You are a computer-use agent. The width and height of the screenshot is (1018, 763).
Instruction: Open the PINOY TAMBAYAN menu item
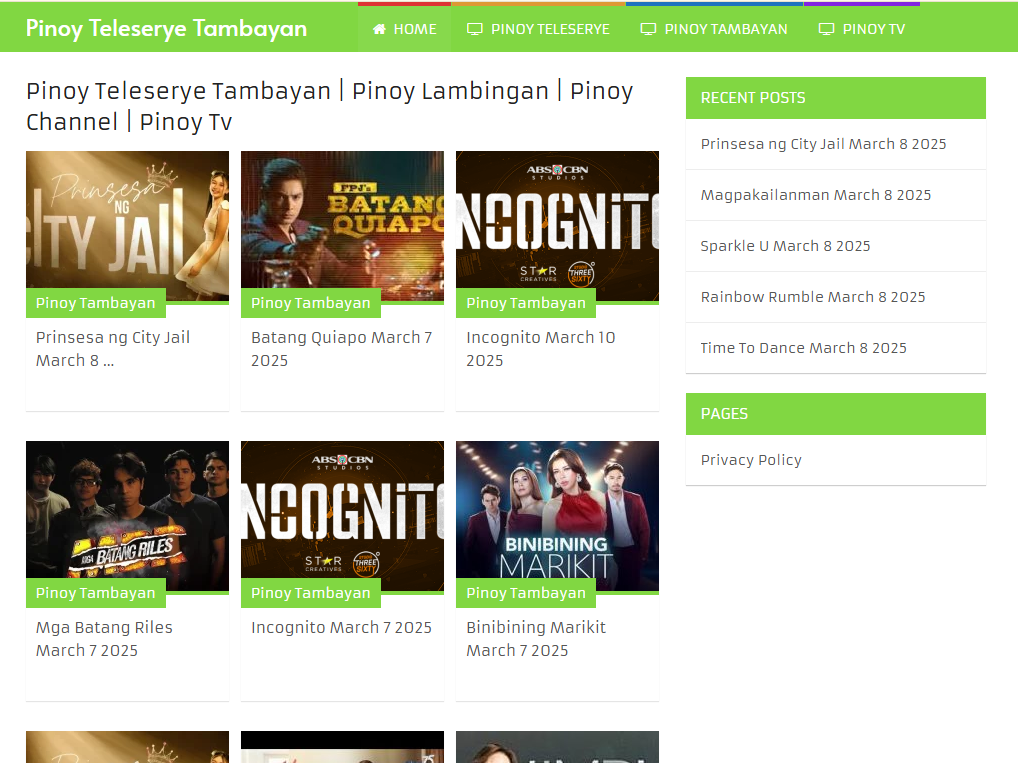tap(714, 29)
